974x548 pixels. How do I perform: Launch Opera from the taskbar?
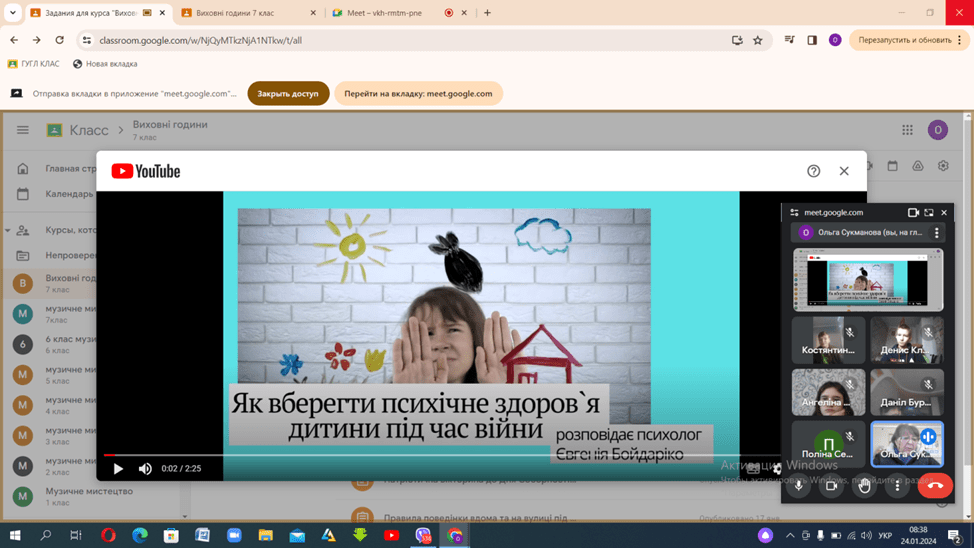click(108, 535)
